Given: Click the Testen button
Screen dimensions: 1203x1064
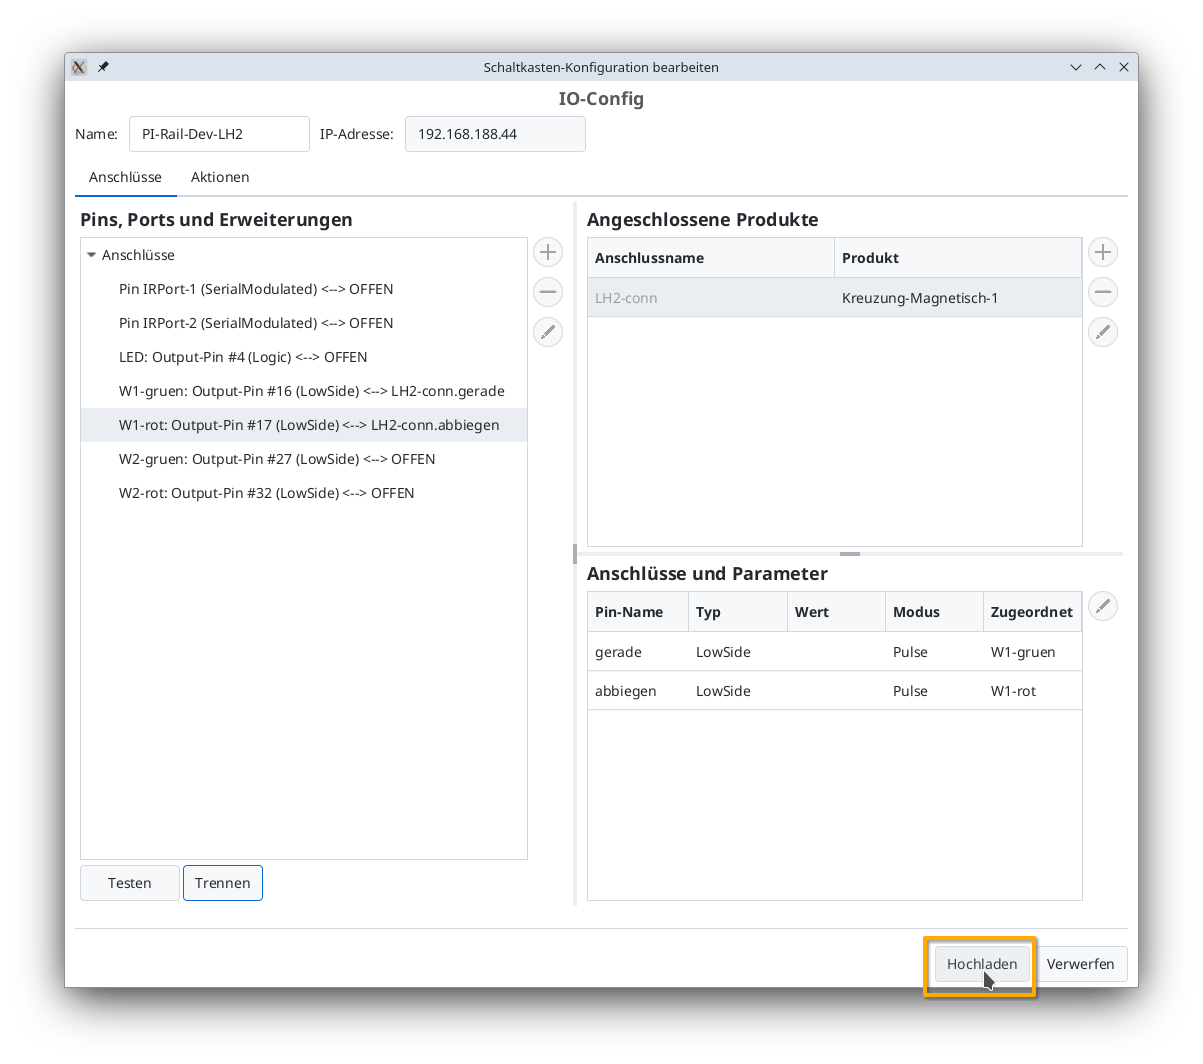Looking at the screenshot, I should 129,883.
